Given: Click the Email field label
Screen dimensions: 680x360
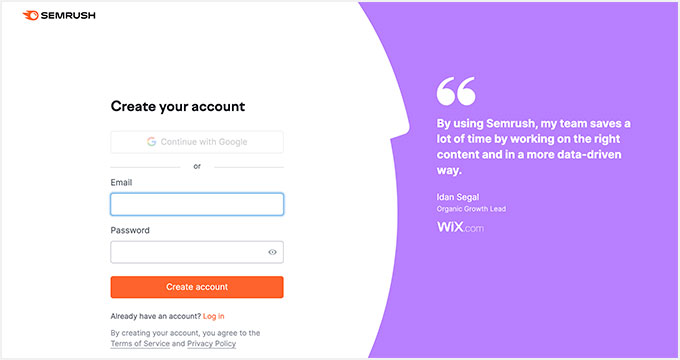Looking at the screenshot, I should pos(121,183).
